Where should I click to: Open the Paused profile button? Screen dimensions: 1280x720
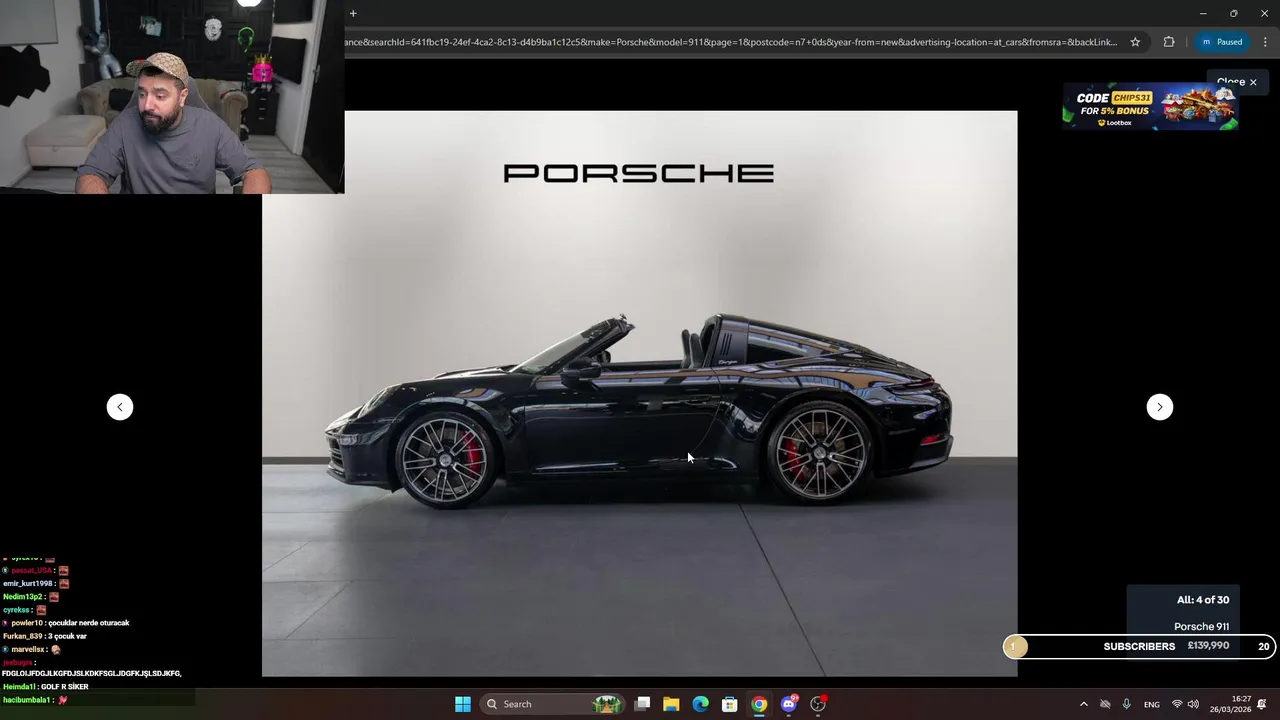pyautogui.click(x=1222, y=42)
